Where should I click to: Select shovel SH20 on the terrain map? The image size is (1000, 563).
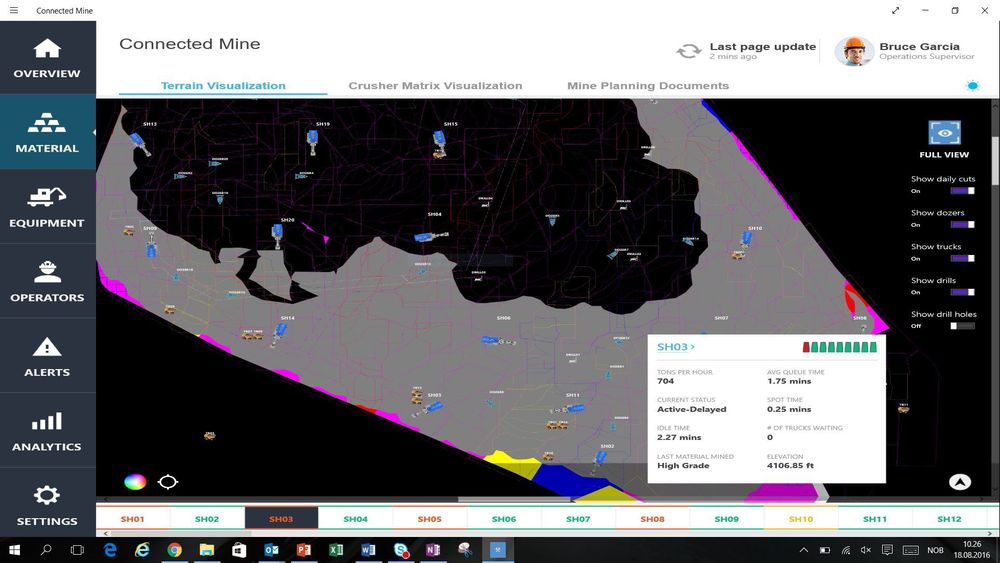point(277,235)
